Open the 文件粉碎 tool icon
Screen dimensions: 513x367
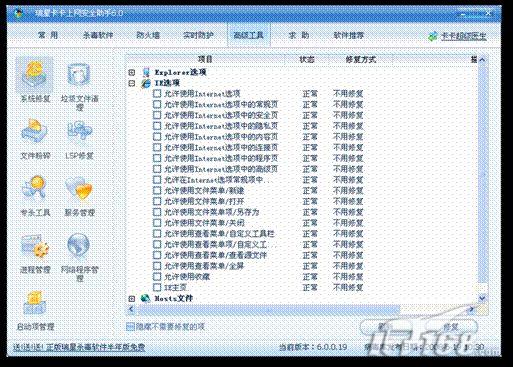coord(35,132)
